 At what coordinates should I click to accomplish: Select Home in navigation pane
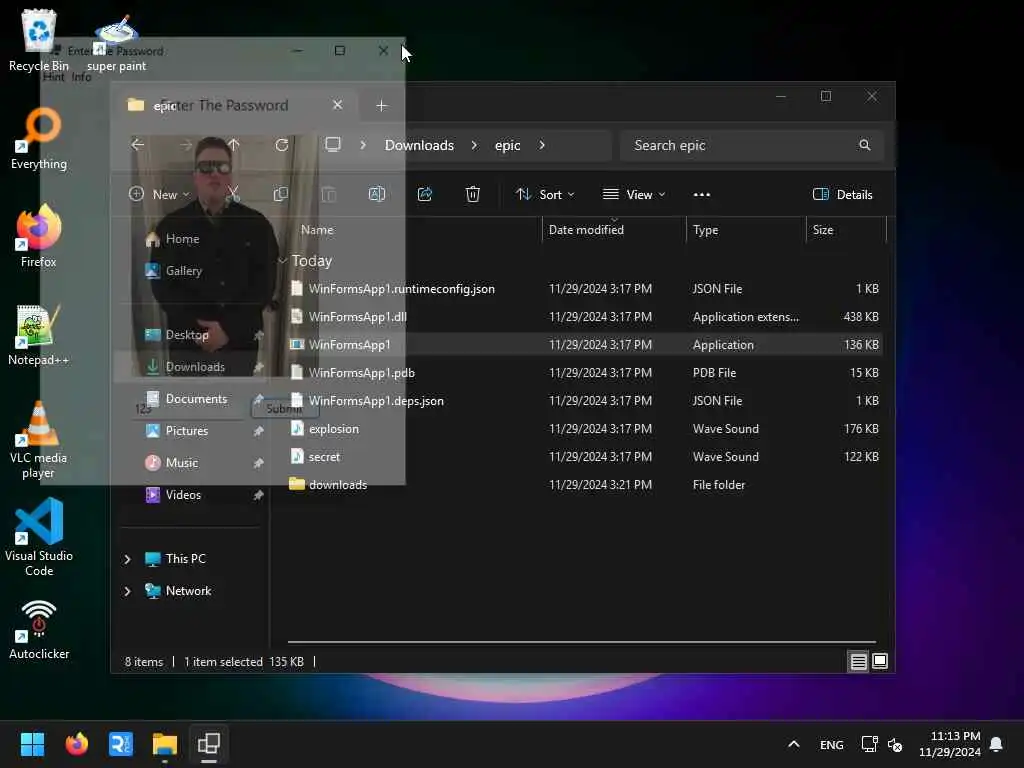182,239
